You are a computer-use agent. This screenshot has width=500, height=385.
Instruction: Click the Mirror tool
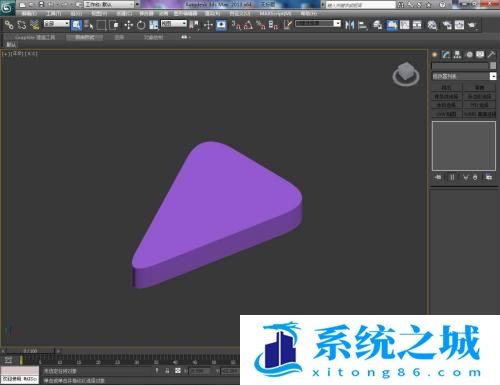[x=350, y=25]
